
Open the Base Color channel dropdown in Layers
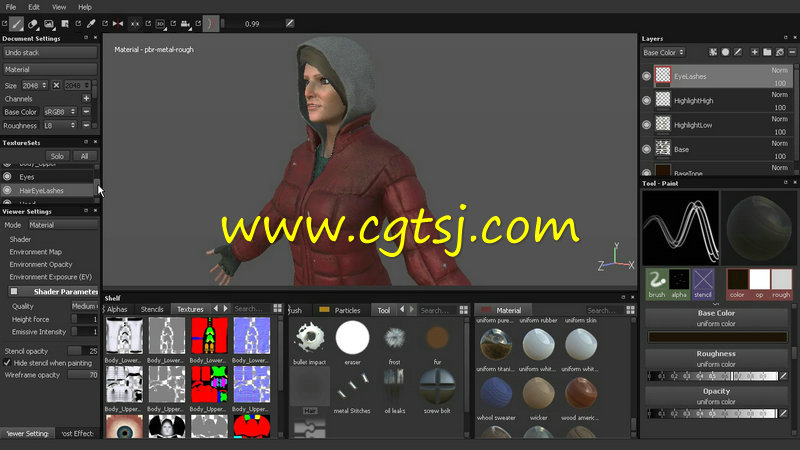[x=663, y=52]
